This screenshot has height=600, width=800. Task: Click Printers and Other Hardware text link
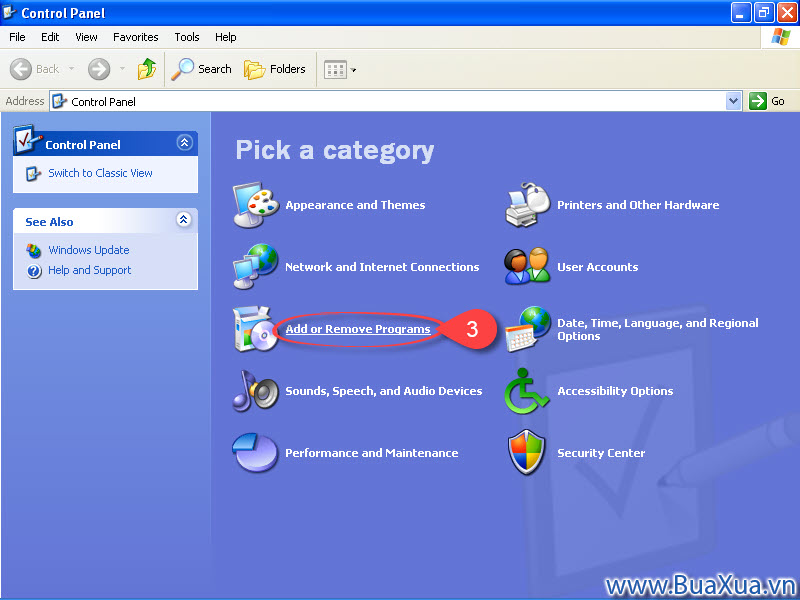tap(638, 205)
